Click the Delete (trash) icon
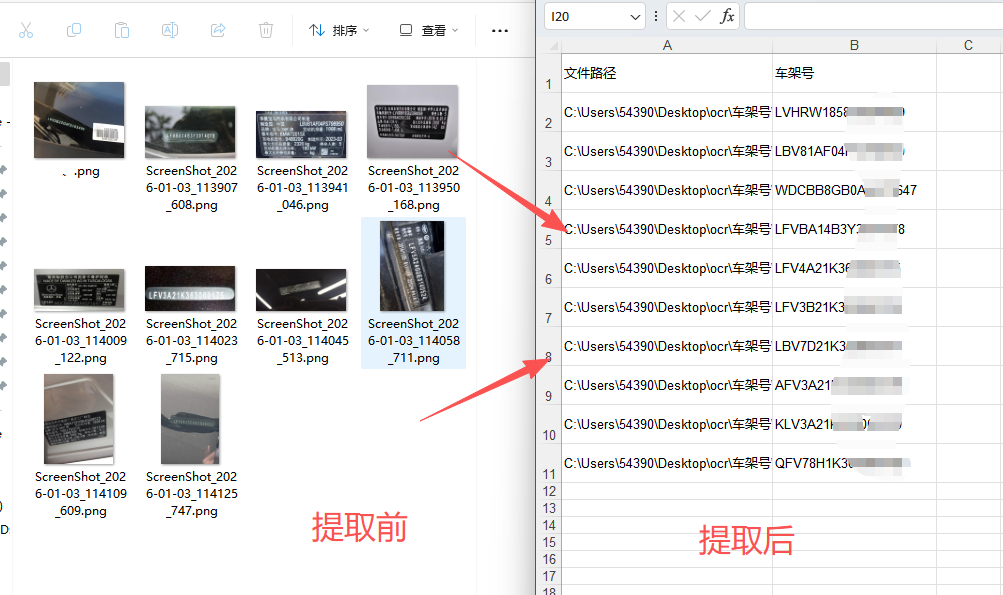1003x595 pixels. tap(265, 30)
